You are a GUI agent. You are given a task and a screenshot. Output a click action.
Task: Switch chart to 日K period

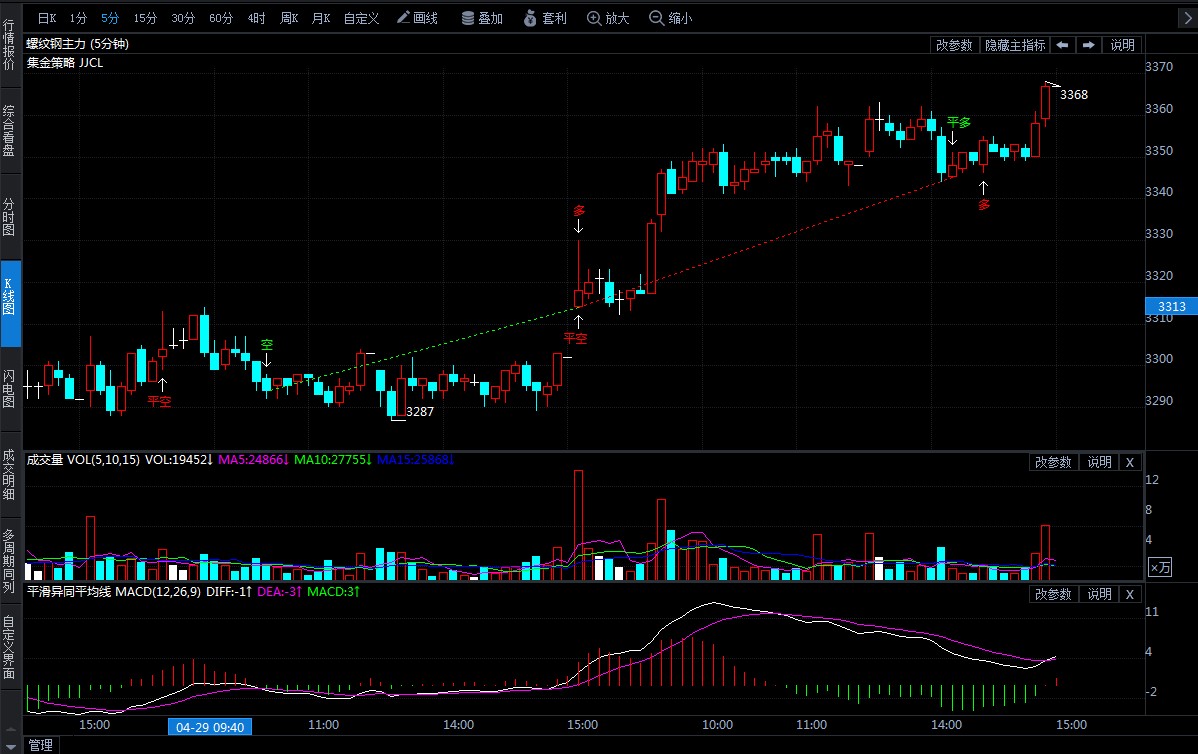[x=47, y=18]
